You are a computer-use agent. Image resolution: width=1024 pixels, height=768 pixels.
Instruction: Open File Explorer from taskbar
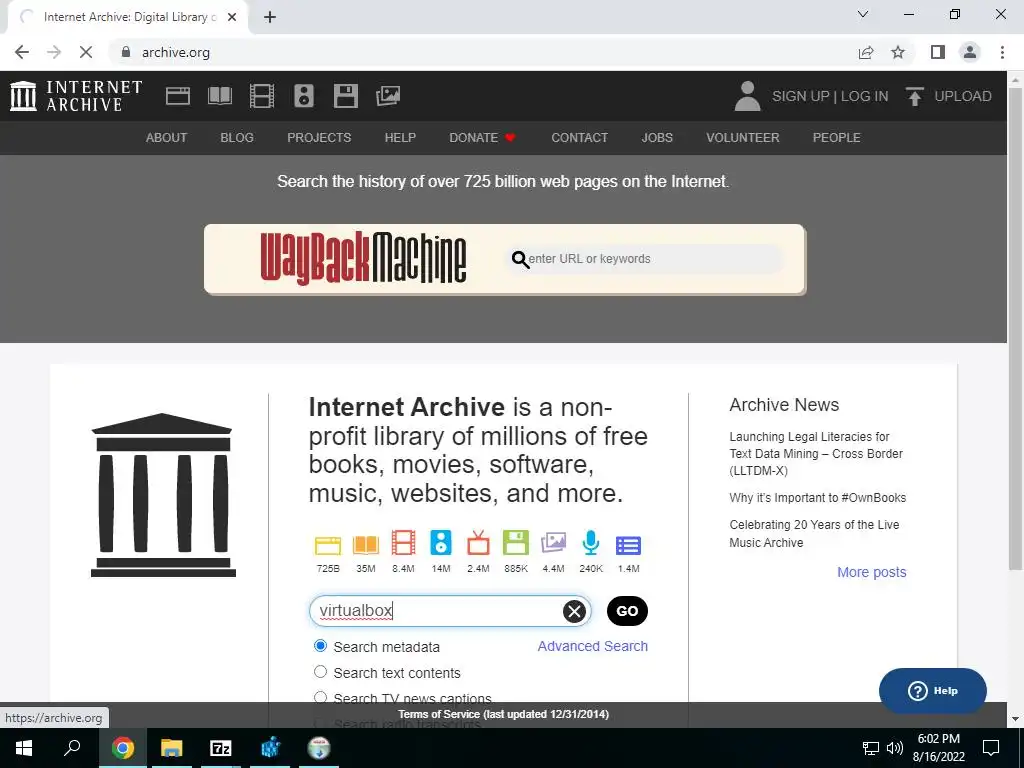pos(171,748)
